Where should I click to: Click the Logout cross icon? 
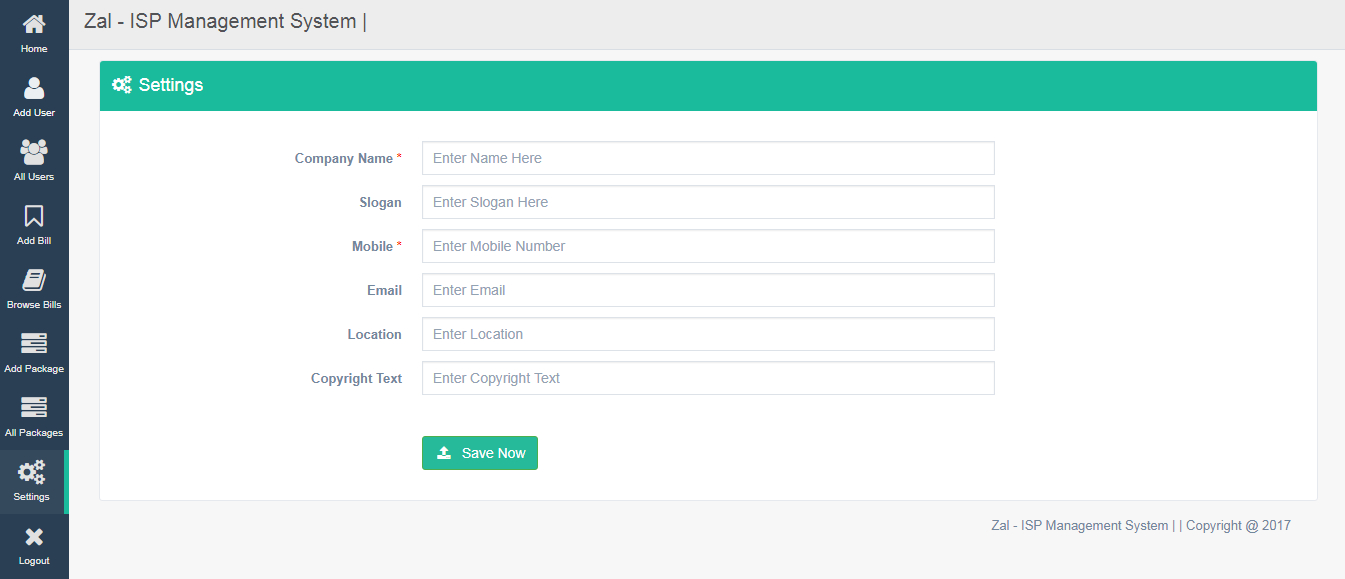[33, 537]
